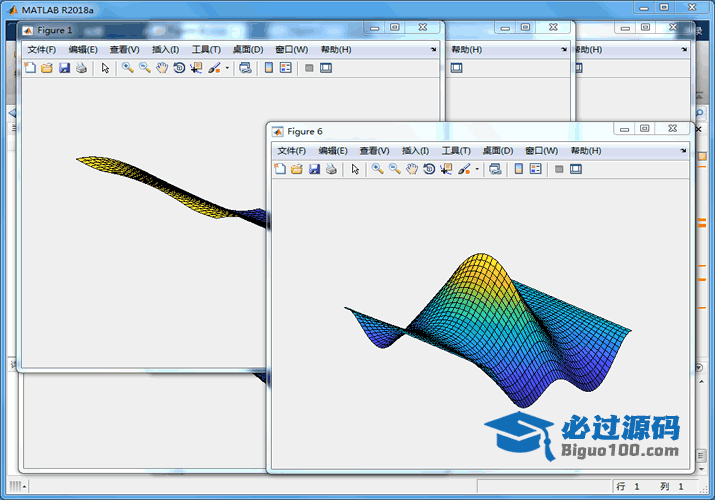Select Brush data tool in Figure 6
Image resolution: width=715 pixels, height=500 pixels.
(x=464, y=169)
